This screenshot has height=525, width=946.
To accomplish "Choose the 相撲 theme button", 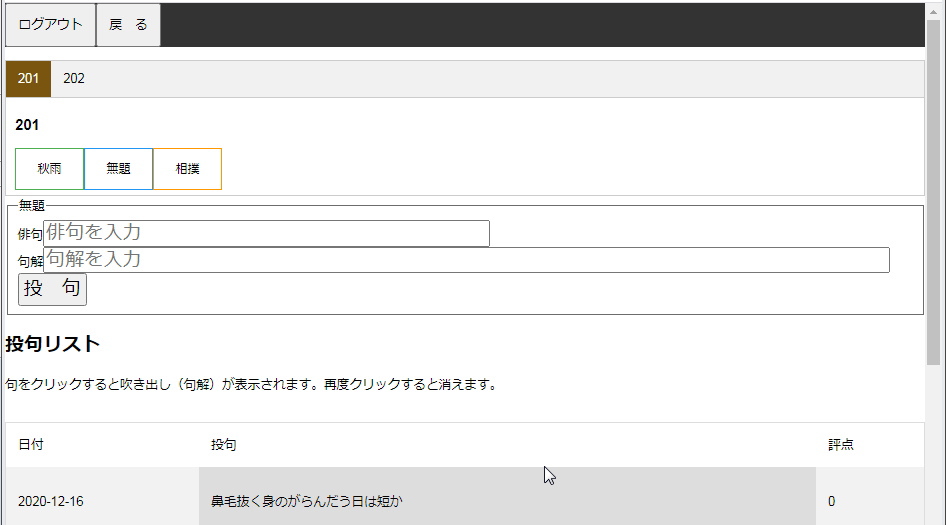I will pos(187,169).
